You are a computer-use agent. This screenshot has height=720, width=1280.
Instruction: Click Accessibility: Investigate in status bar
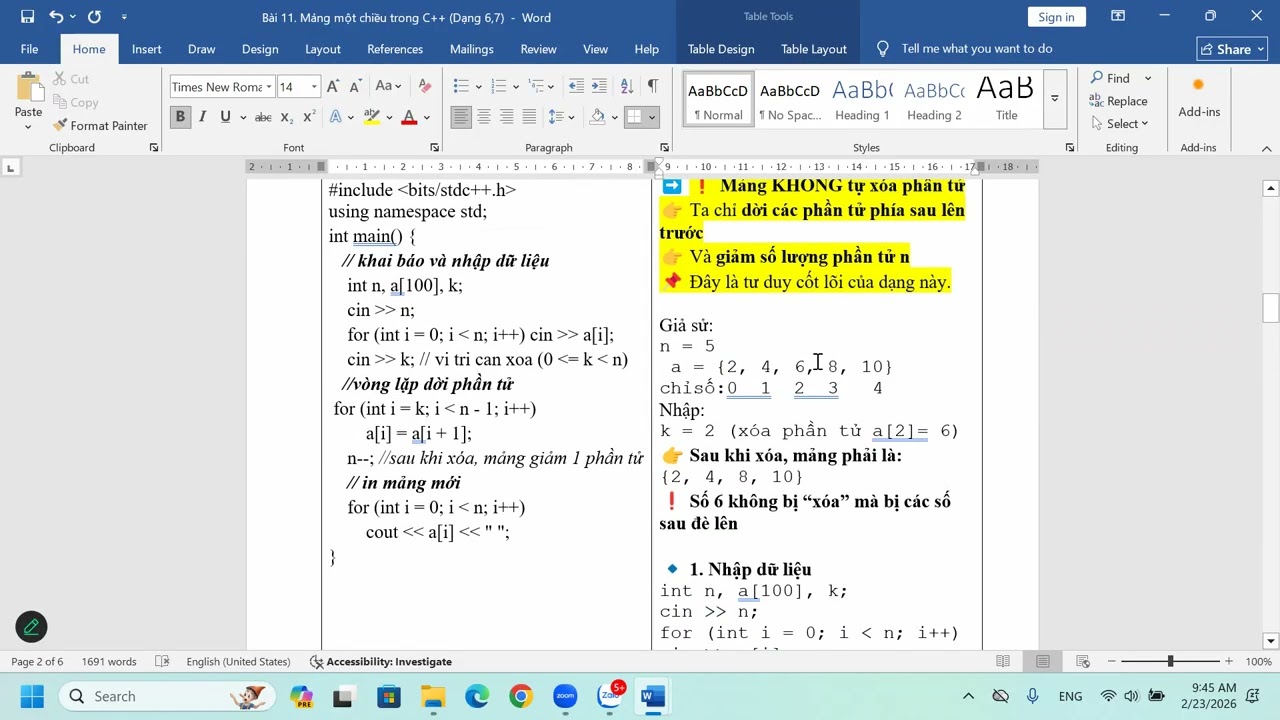[381, 661]
